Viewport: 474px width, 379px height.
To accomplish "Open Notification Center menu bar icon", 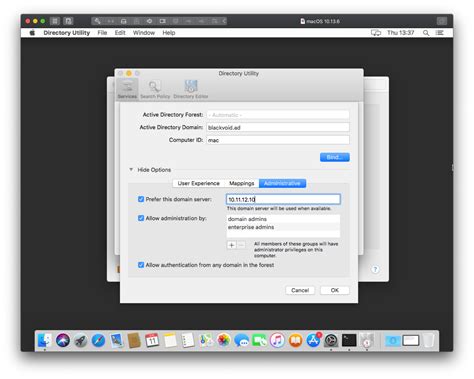I will (440, 33).
